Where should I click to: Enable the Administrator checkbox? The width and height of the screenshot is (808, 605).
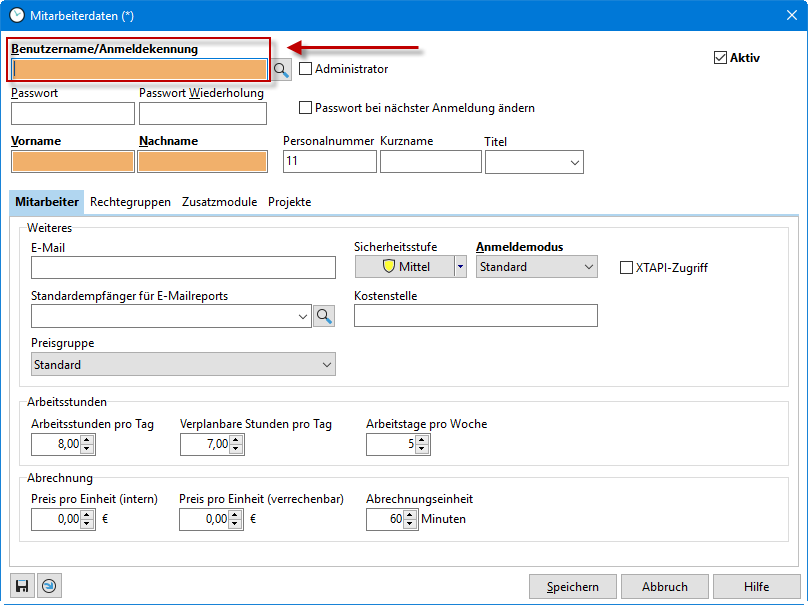click(x=306, y=69)
